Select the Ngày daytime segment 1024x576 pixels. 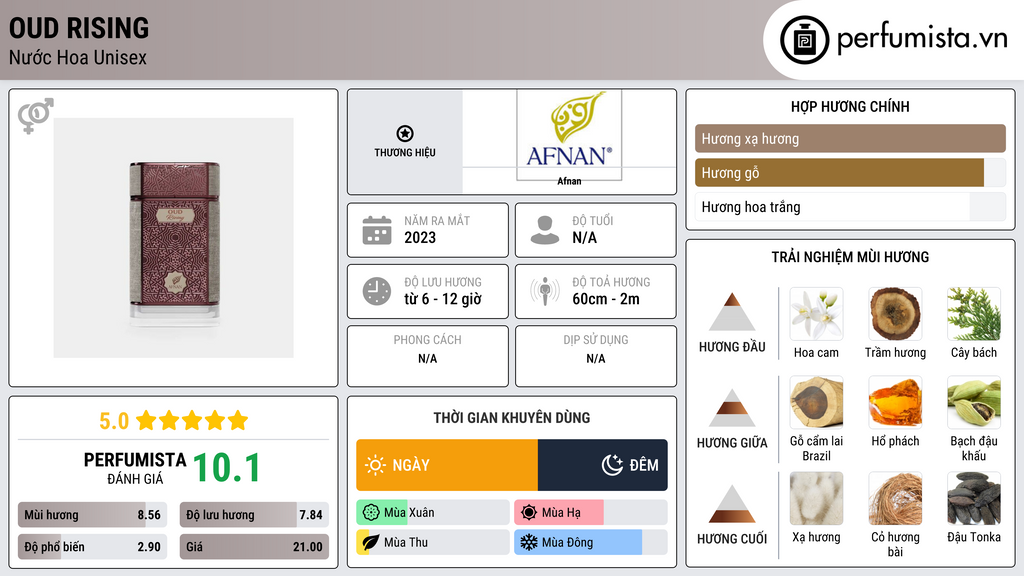pos(447,465)
